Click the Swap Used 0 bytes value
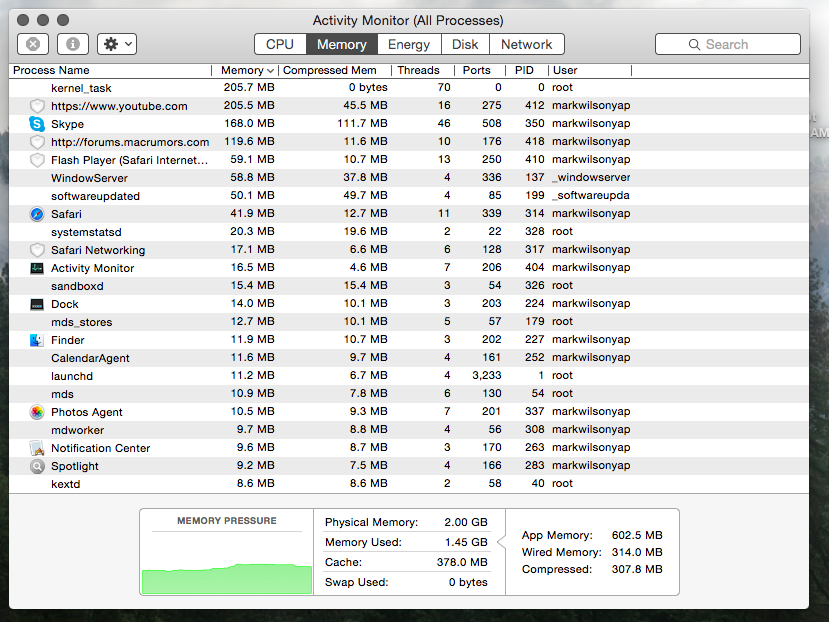Screen dimensions: 829x622 click(468, 582)
